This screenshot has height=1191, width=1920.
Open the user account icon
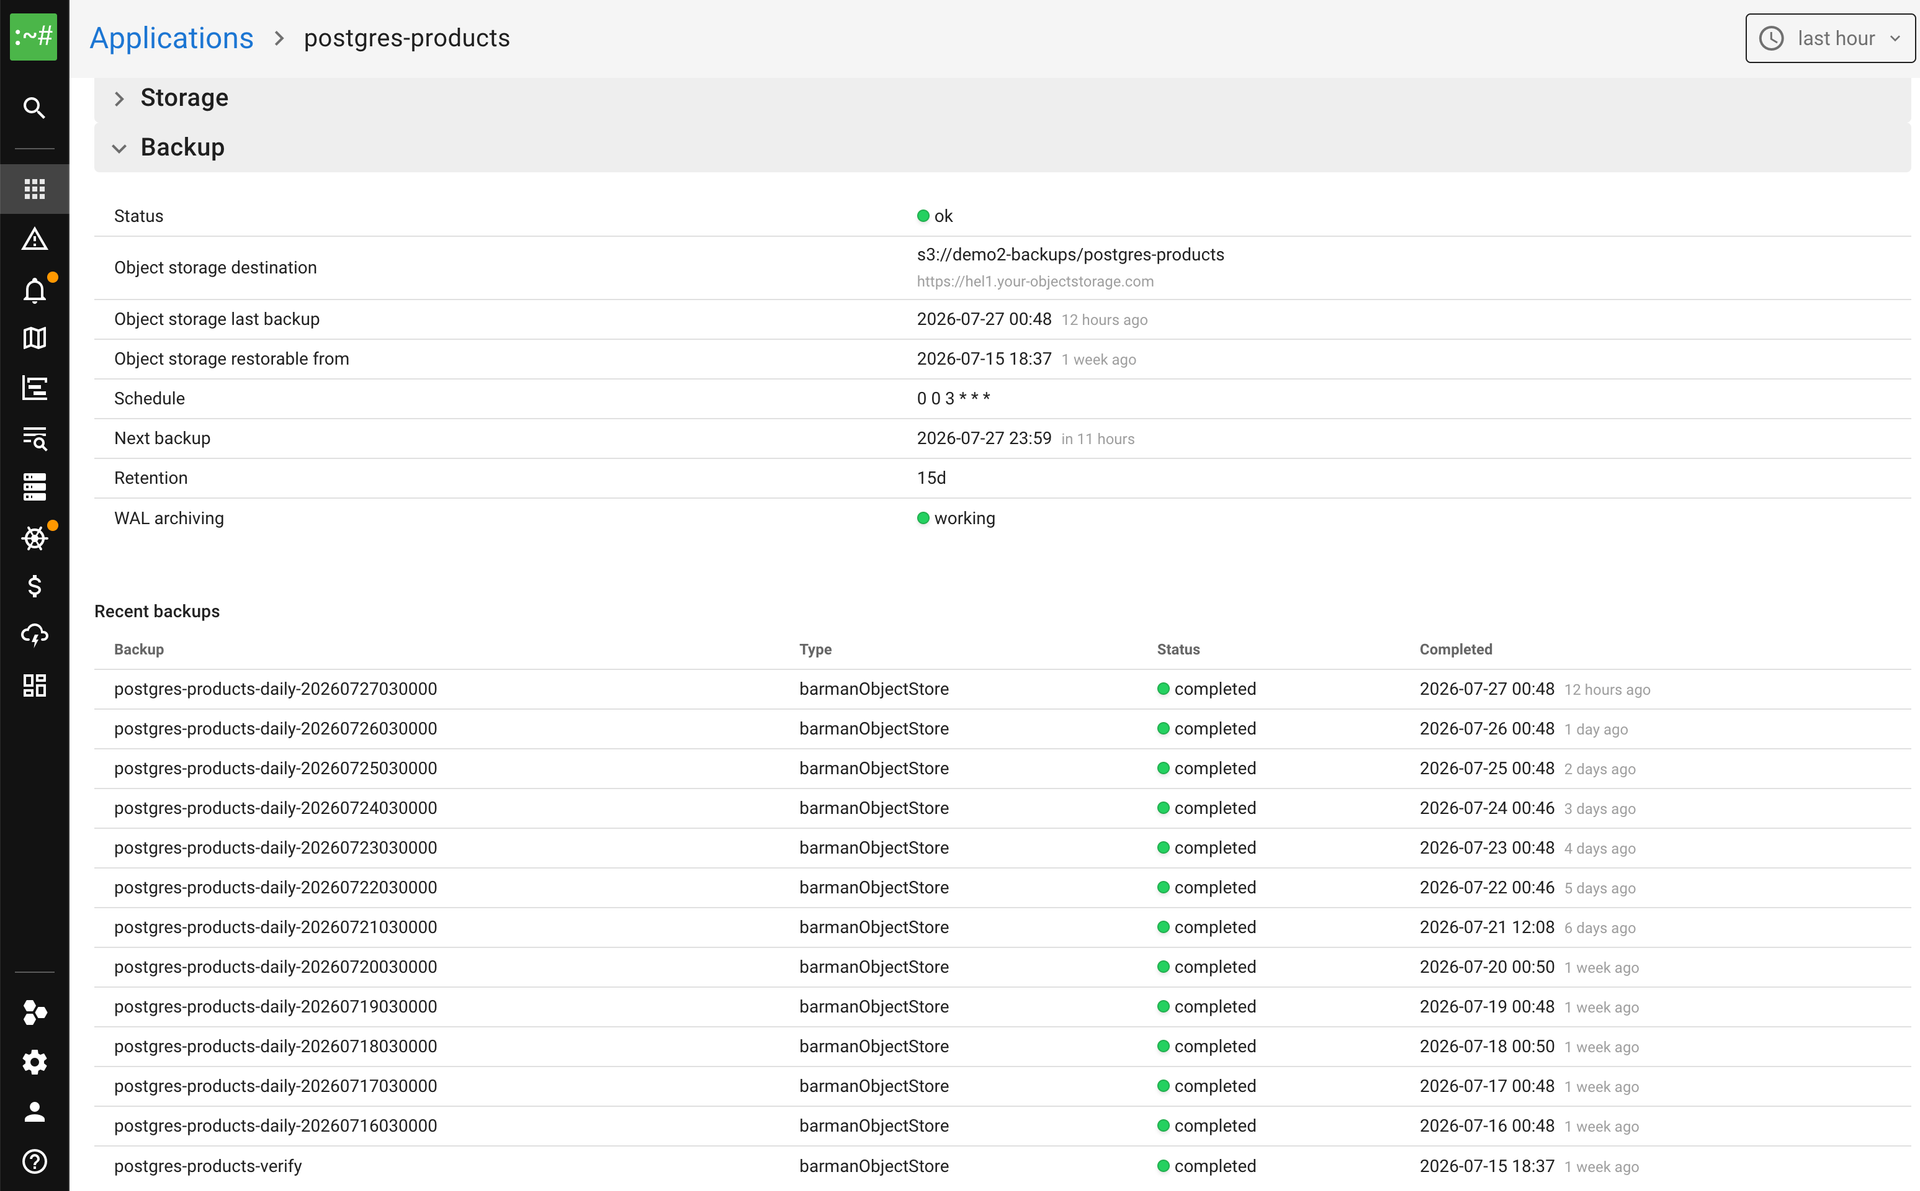coord(34,1112)
